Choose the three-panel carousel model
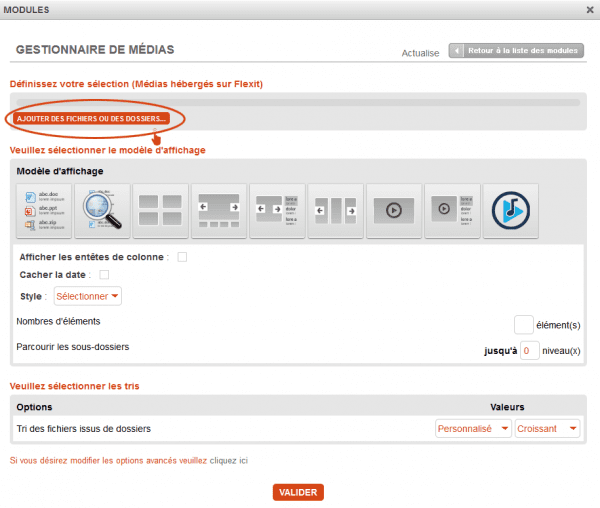This screenshot has width=600, height=508. 336,211
